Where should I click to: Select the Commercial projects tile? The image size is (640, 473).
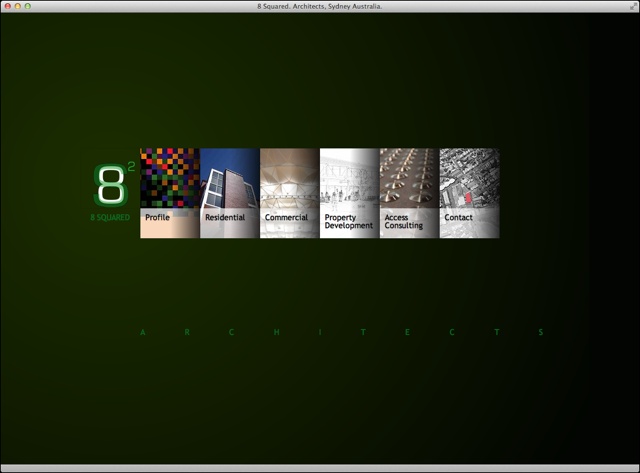[x=290, y=193]
